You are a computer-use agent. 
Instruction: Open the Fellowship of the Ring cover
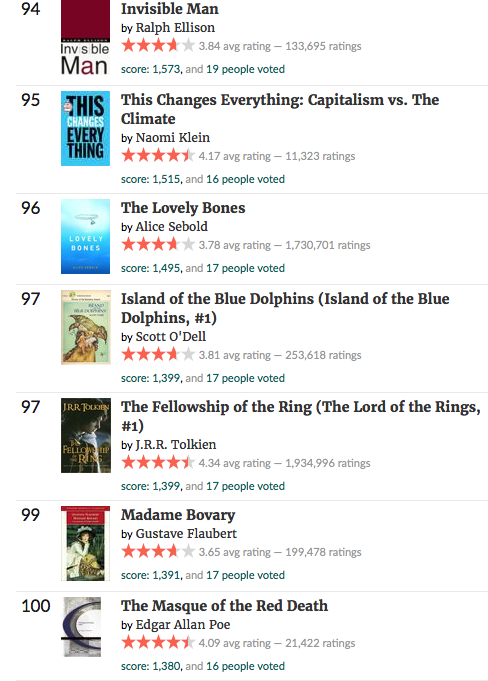[86, 436]
